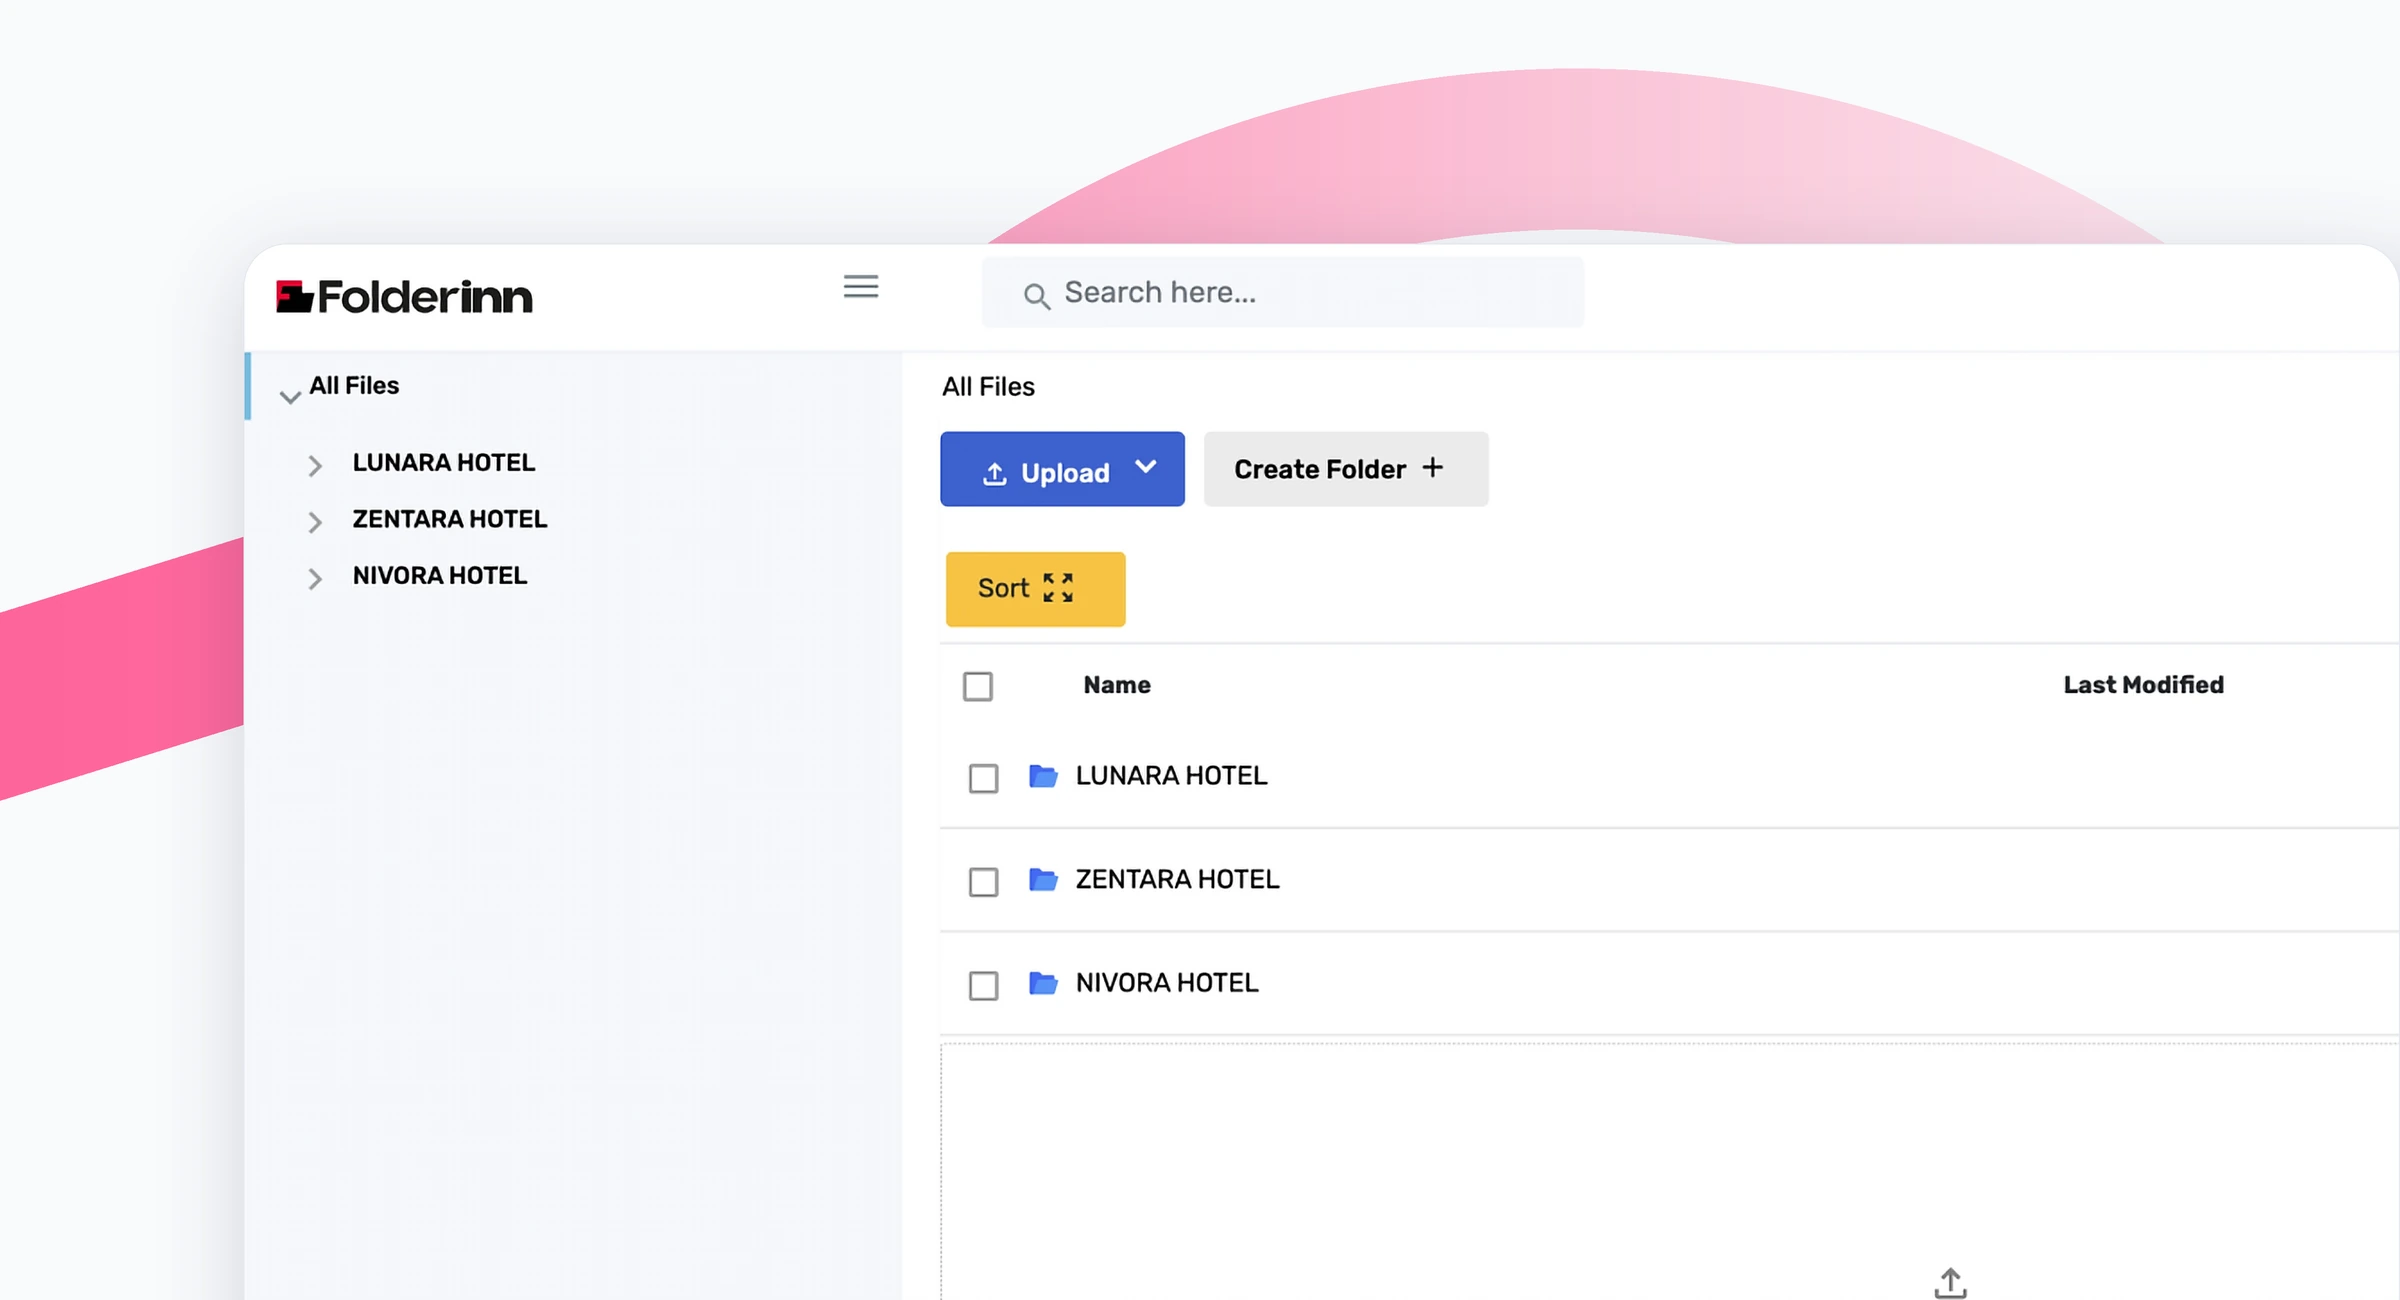2400x1300 pixels.
Task: Click the Last Modified column header
Action: tap(2144, 685)
